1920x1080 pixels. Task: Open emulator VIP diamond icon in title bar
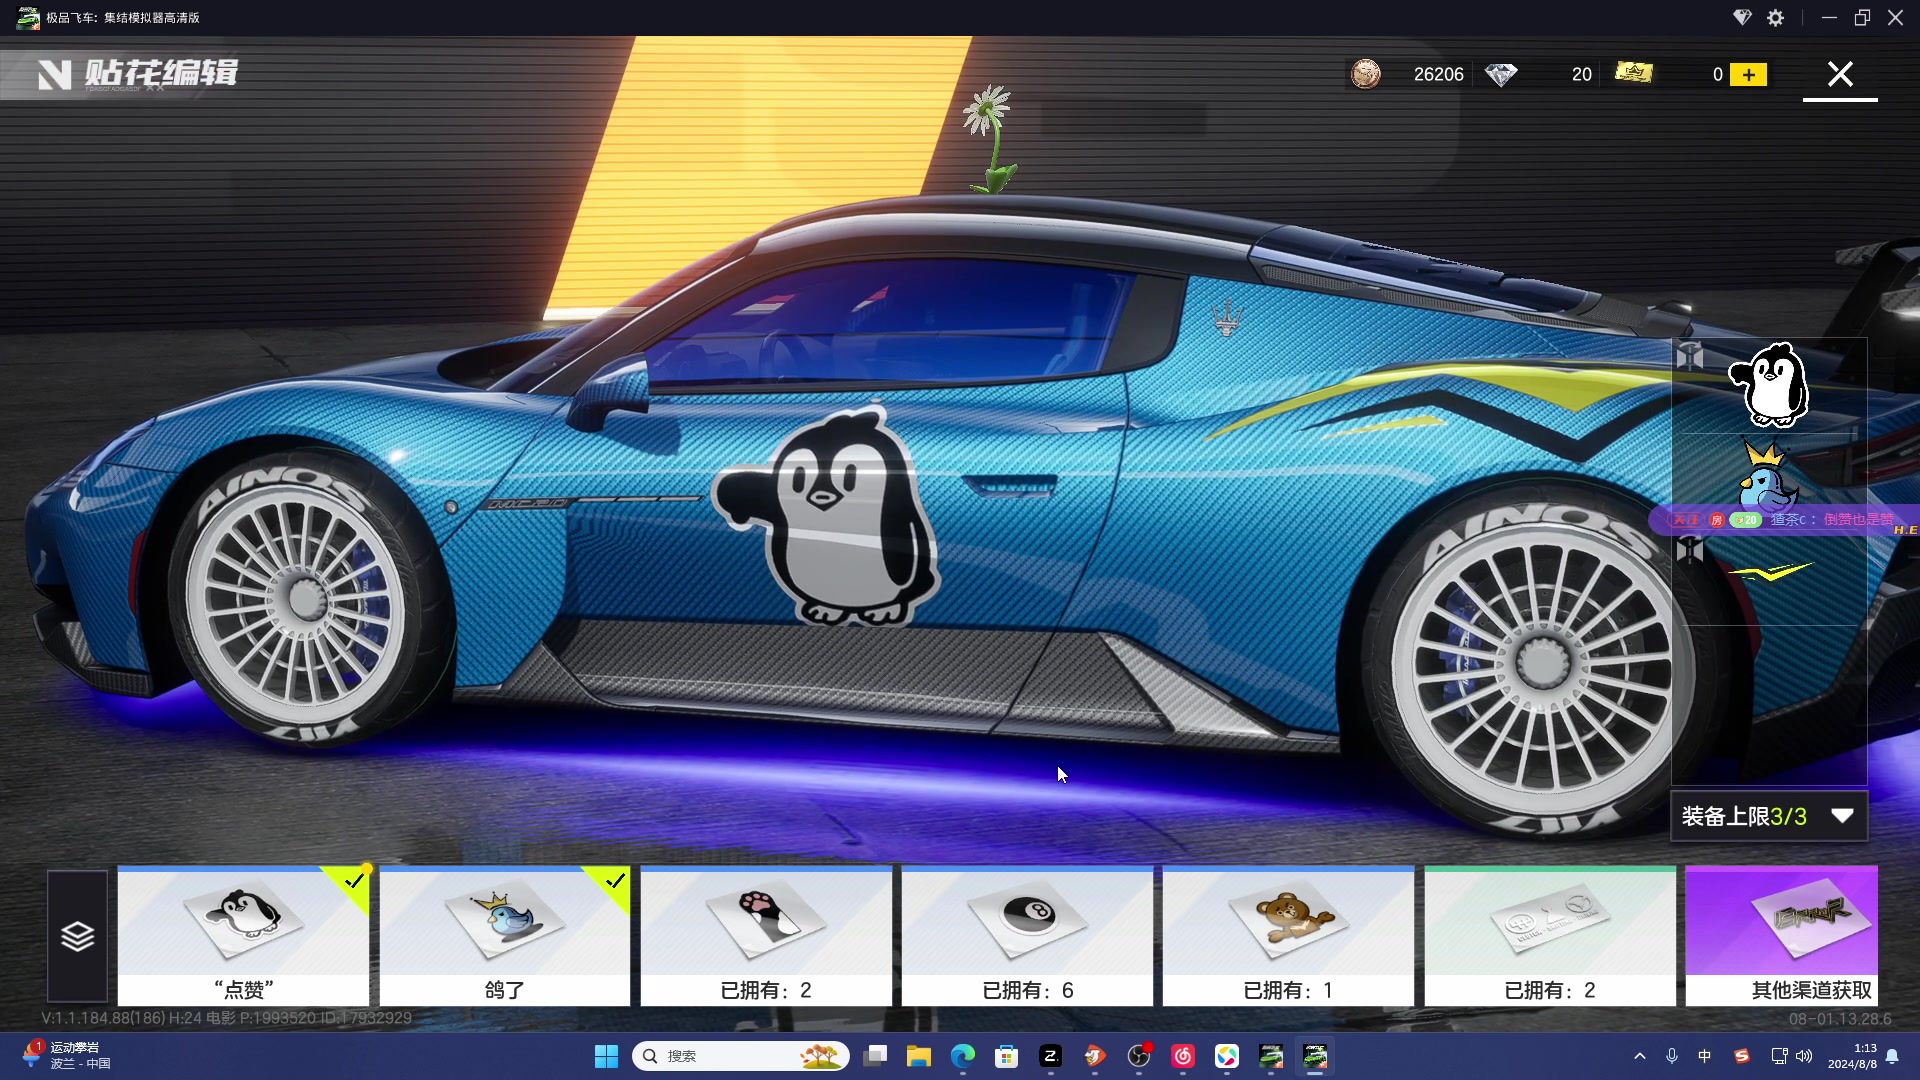[1742, 18]
